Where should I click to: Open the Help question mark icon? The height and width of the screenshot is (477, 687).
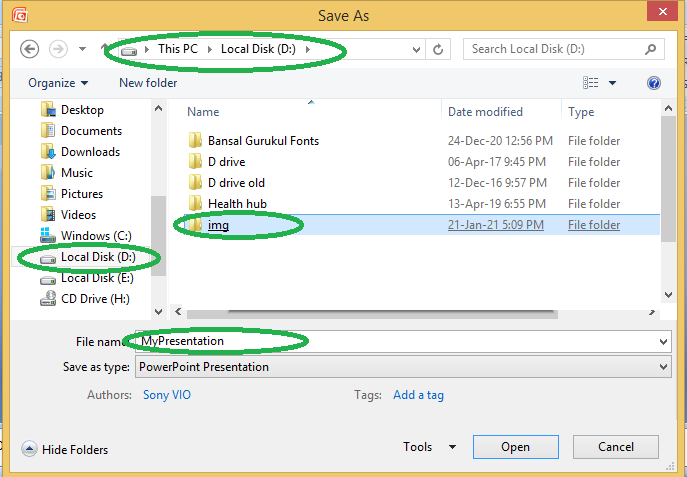654,83
